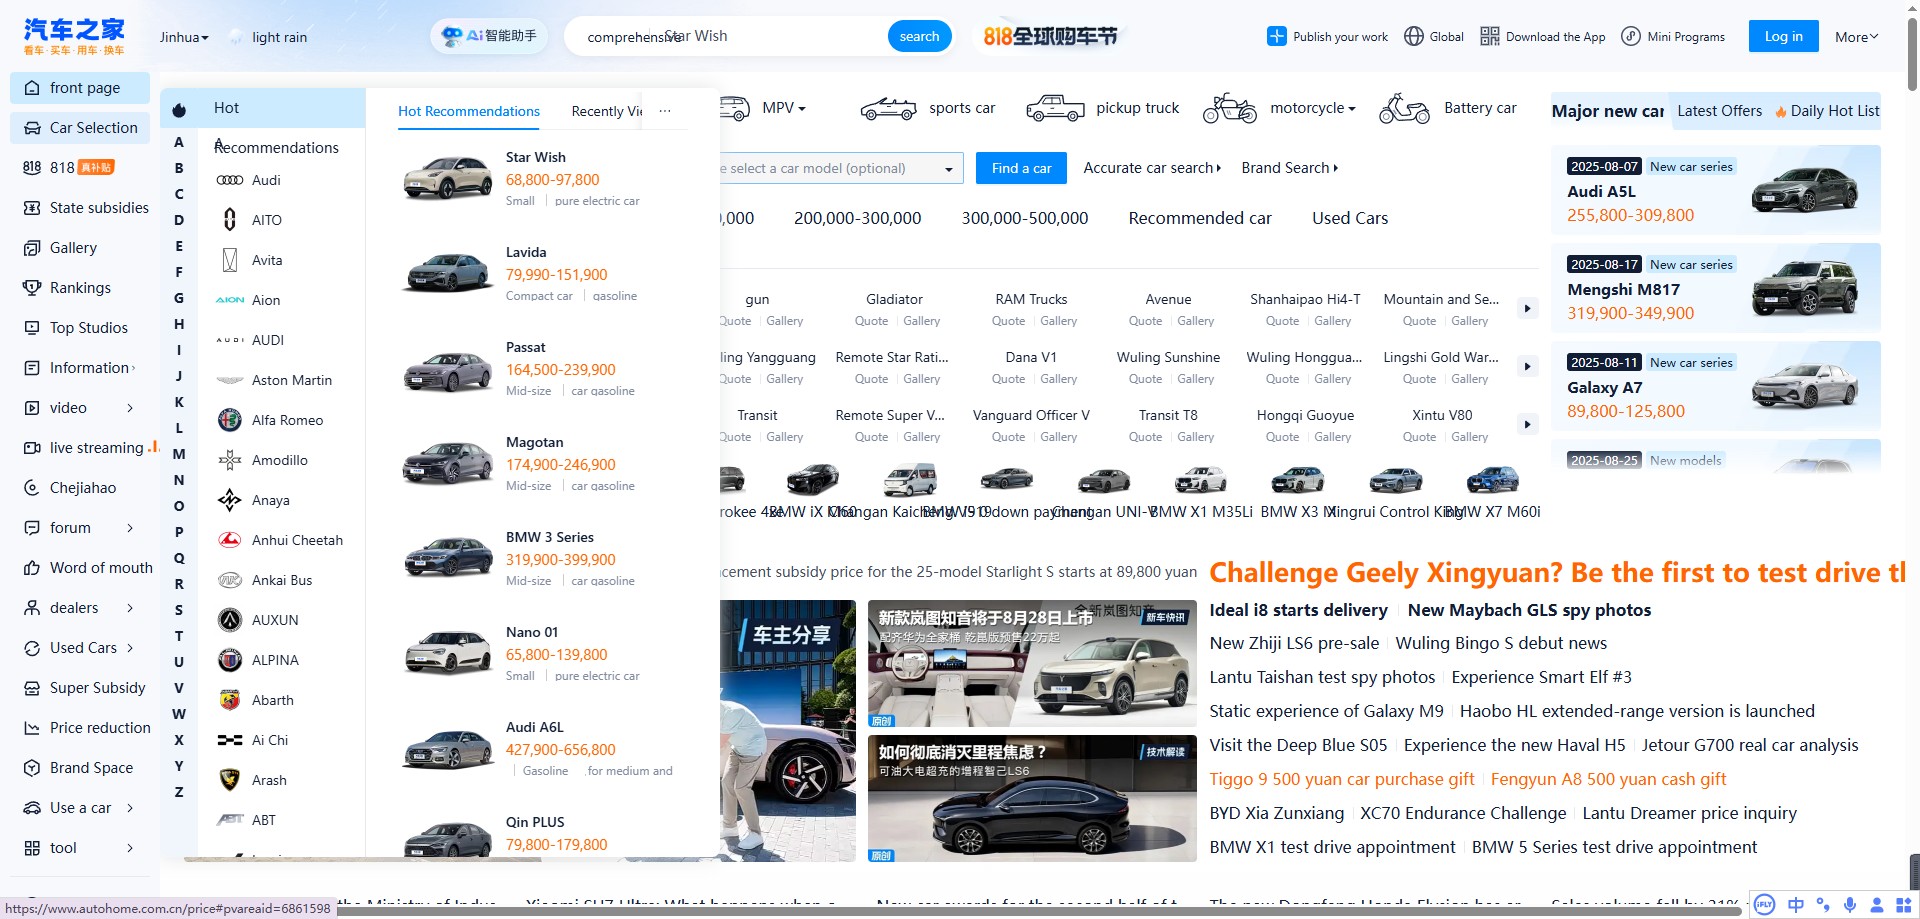This screenshot has width=1920, height=919.
Task: Click the State subsidies sidebar icon
Action: tap(32, 208)
